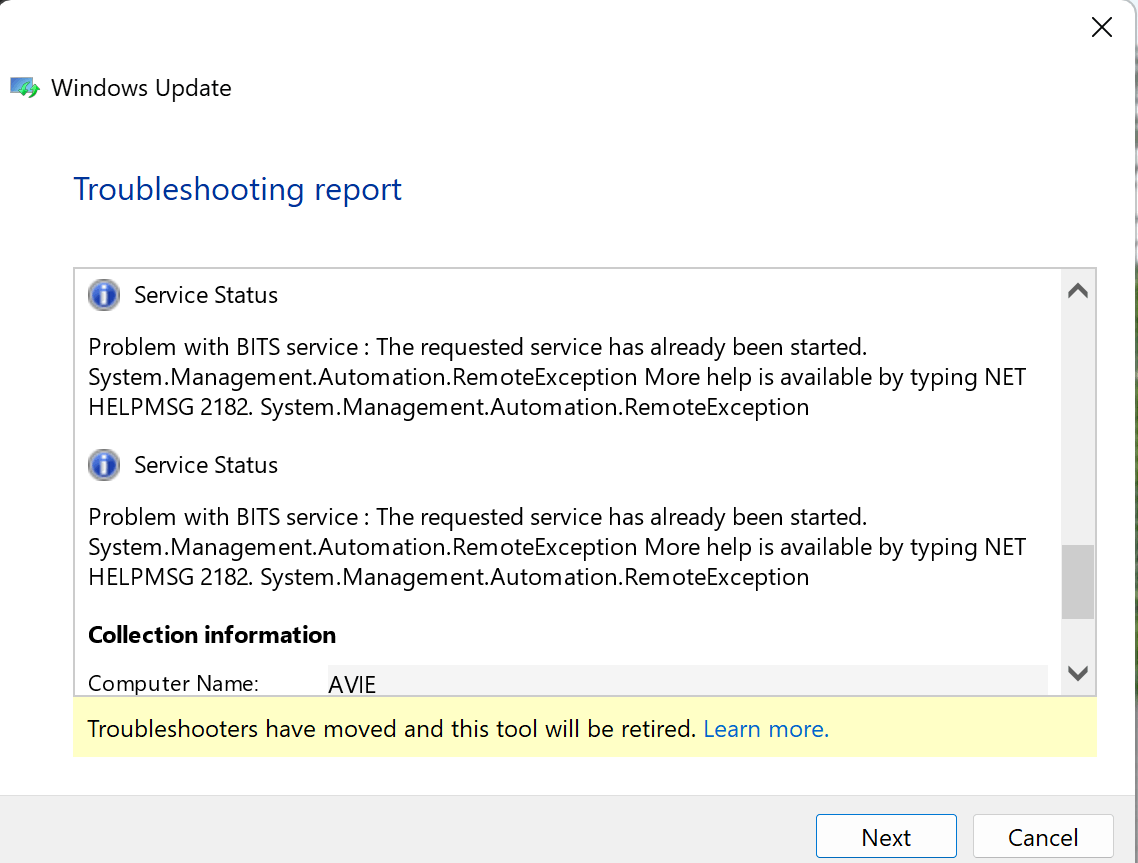This screenshot has height=863, width=1138.
Task: Click the Windows Update title text
Action: pos(142,88)
